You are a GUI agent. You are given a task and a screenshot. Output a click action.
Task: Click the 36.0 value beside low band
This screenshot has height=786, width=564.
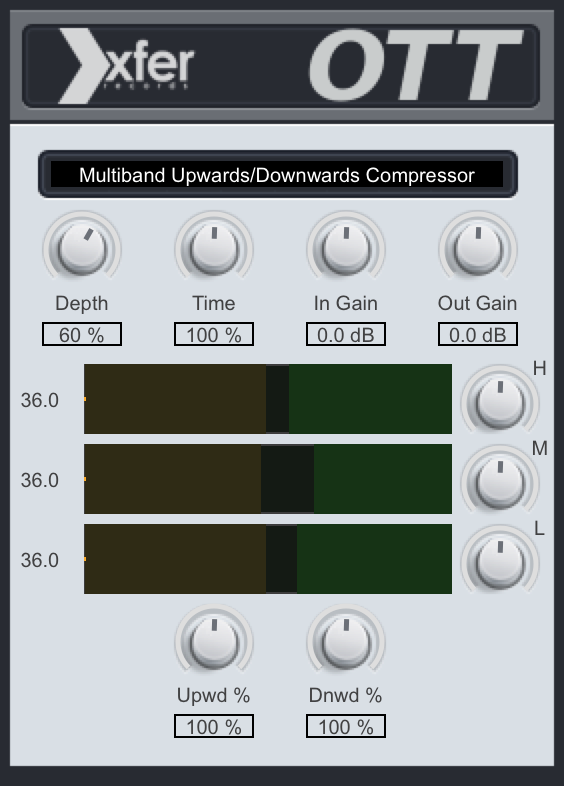pos(40,560)
